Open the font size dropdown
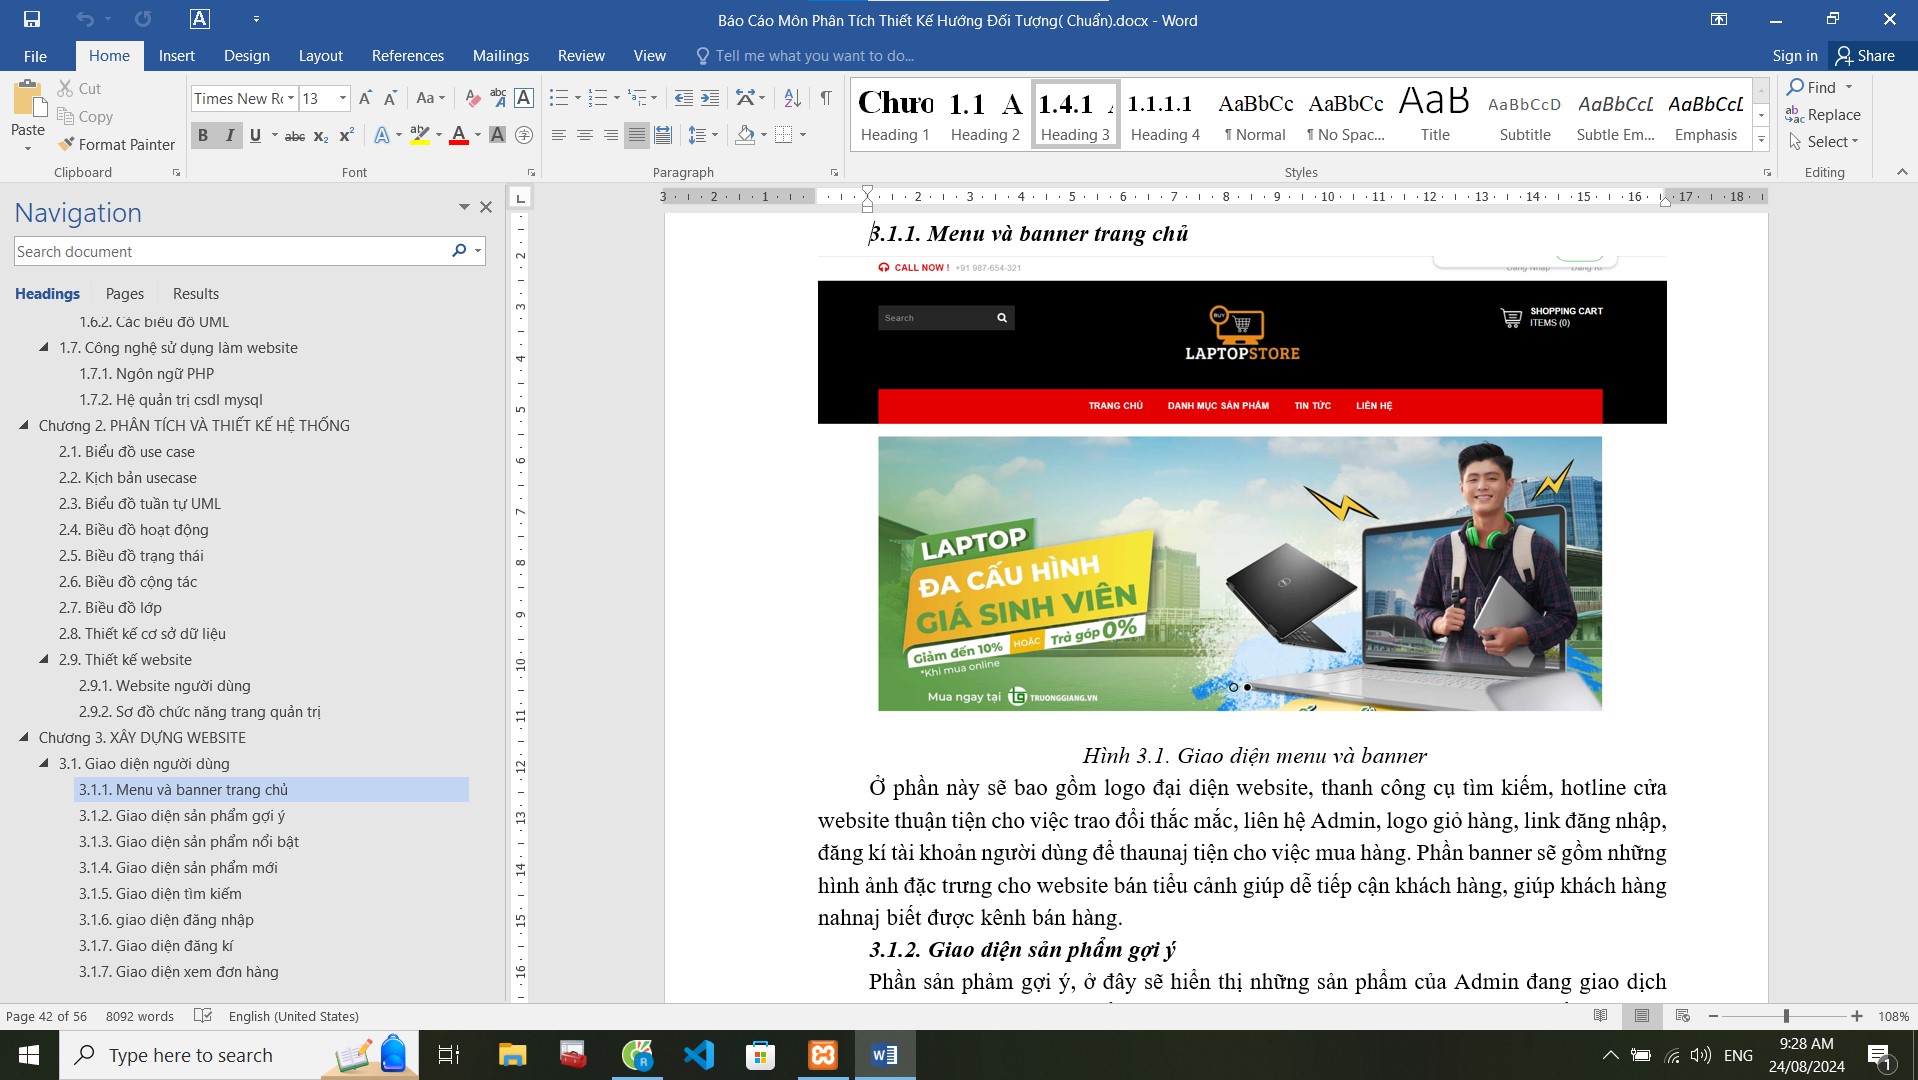Image resolution: width=1918 pixels, height=1080 pixels. click(343, 98)
